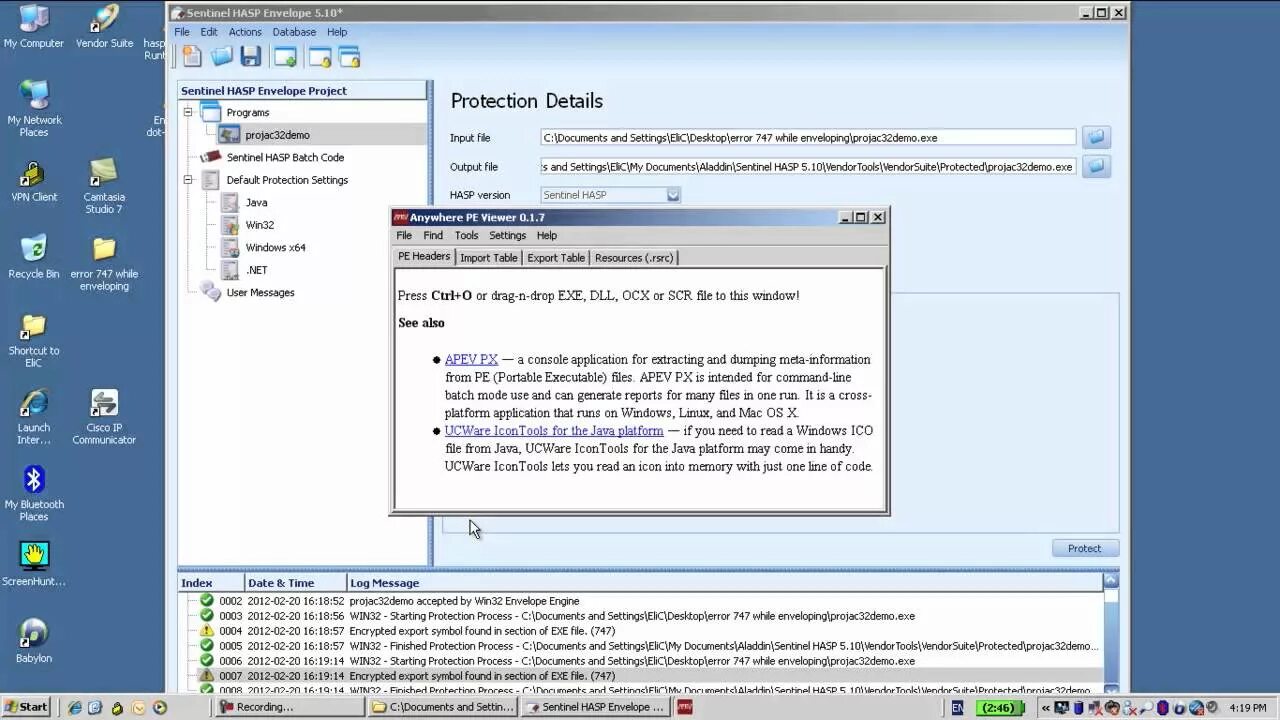The image size is (1280, 720).
Task: Open PE Viewer Find menu
Action: click(433, 235)
